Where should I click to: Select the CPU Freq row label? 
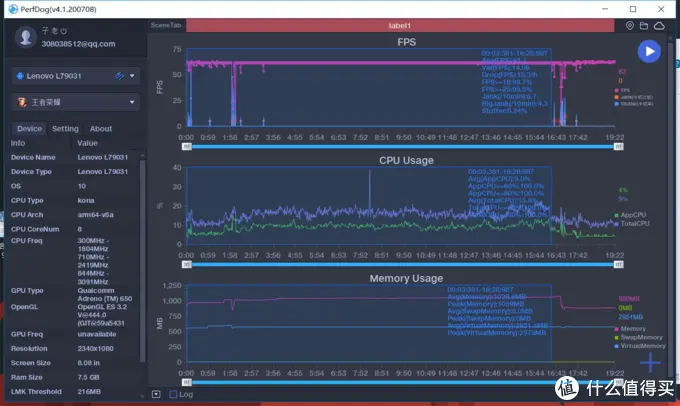click(x=26, y=241)
